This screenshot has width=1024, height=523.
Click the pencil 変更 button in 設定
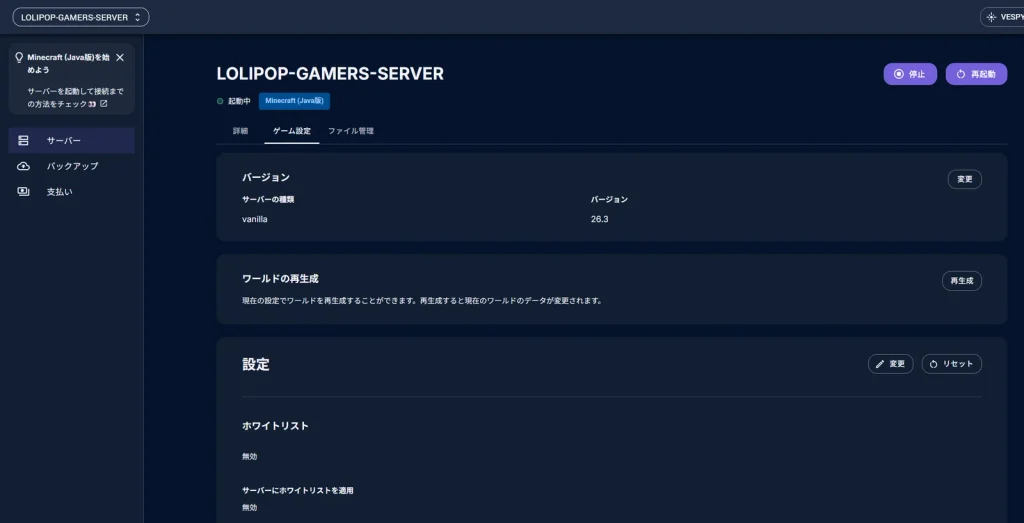pos(890,364)
